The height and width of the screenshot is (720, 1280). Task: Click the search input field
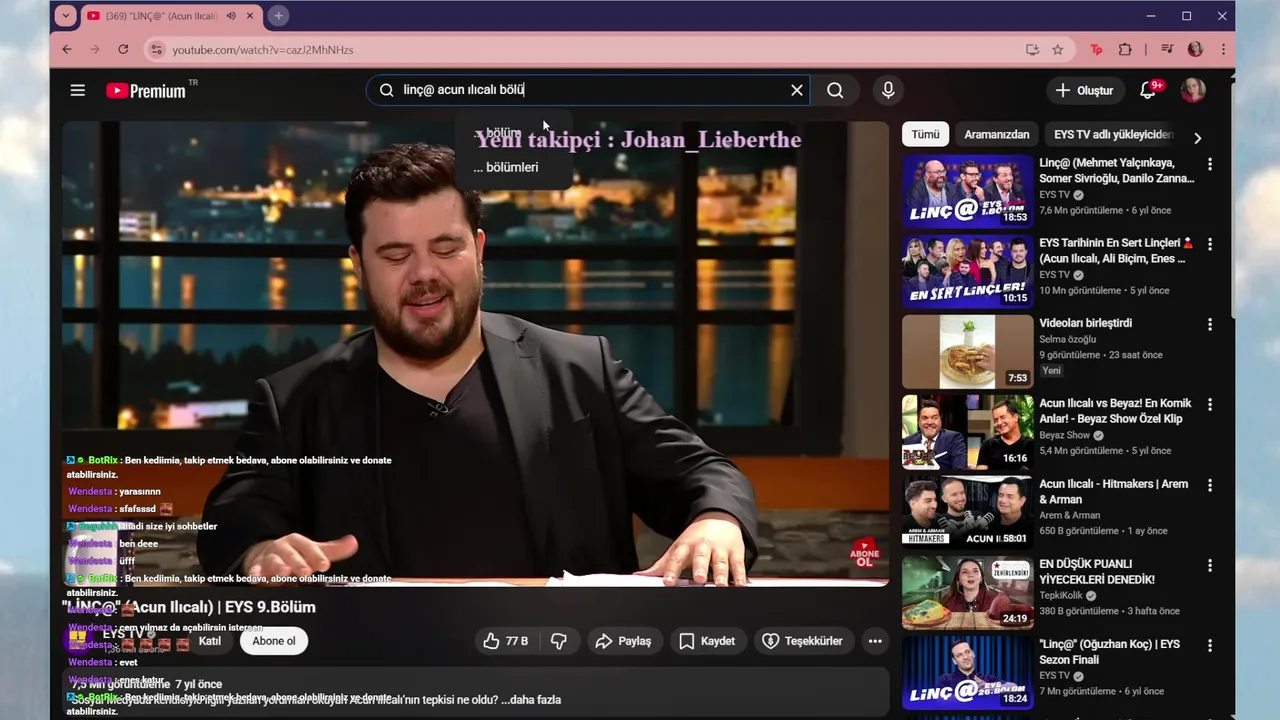pos(590,90)
